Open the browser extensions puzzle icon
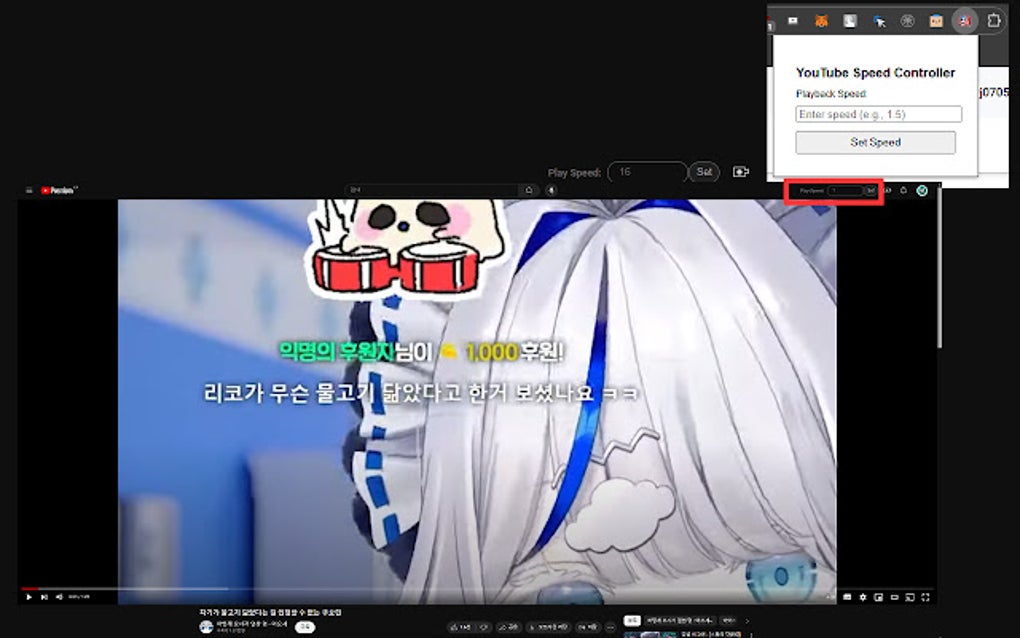 994,20
